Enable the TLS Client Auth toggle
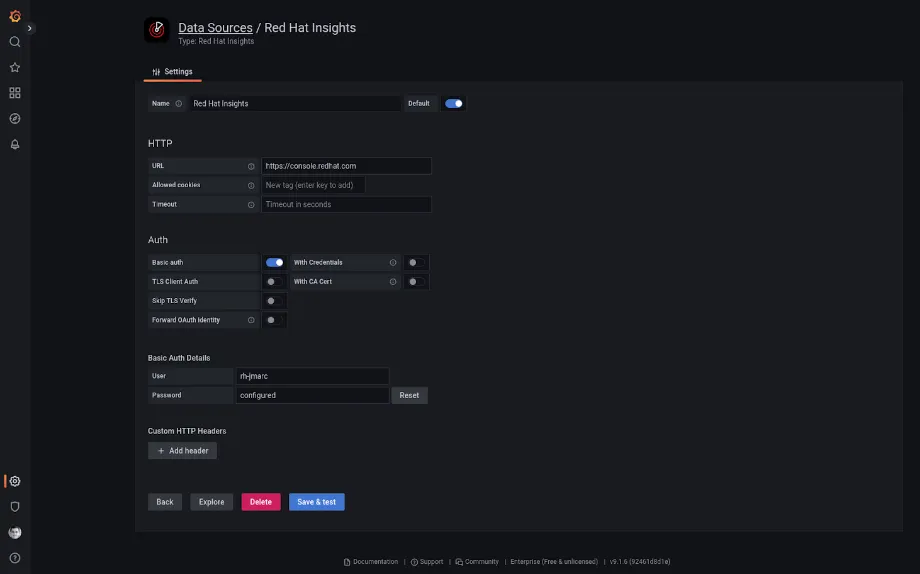 (275, 282)
